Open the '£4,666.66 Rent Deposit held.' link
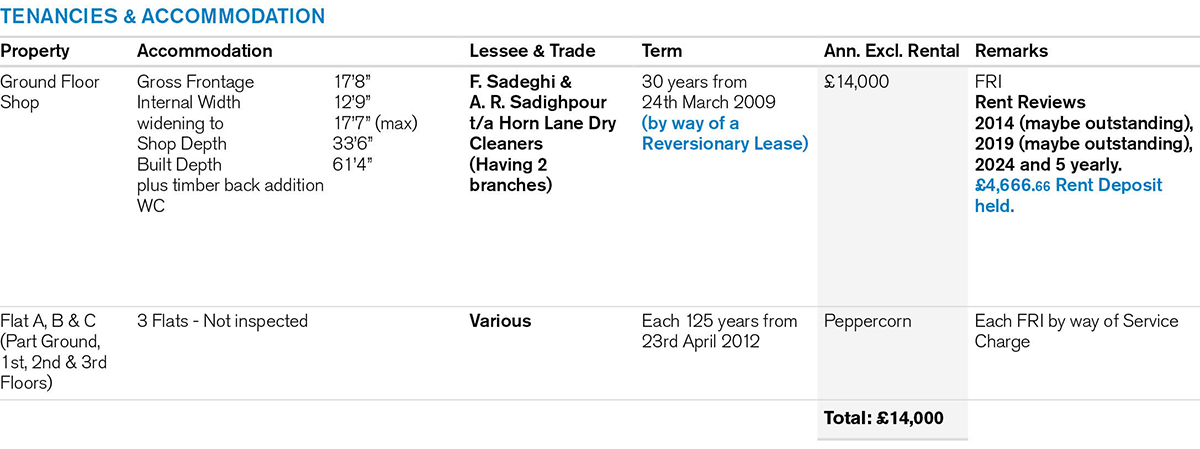1200x449 pixels. 1068,196
